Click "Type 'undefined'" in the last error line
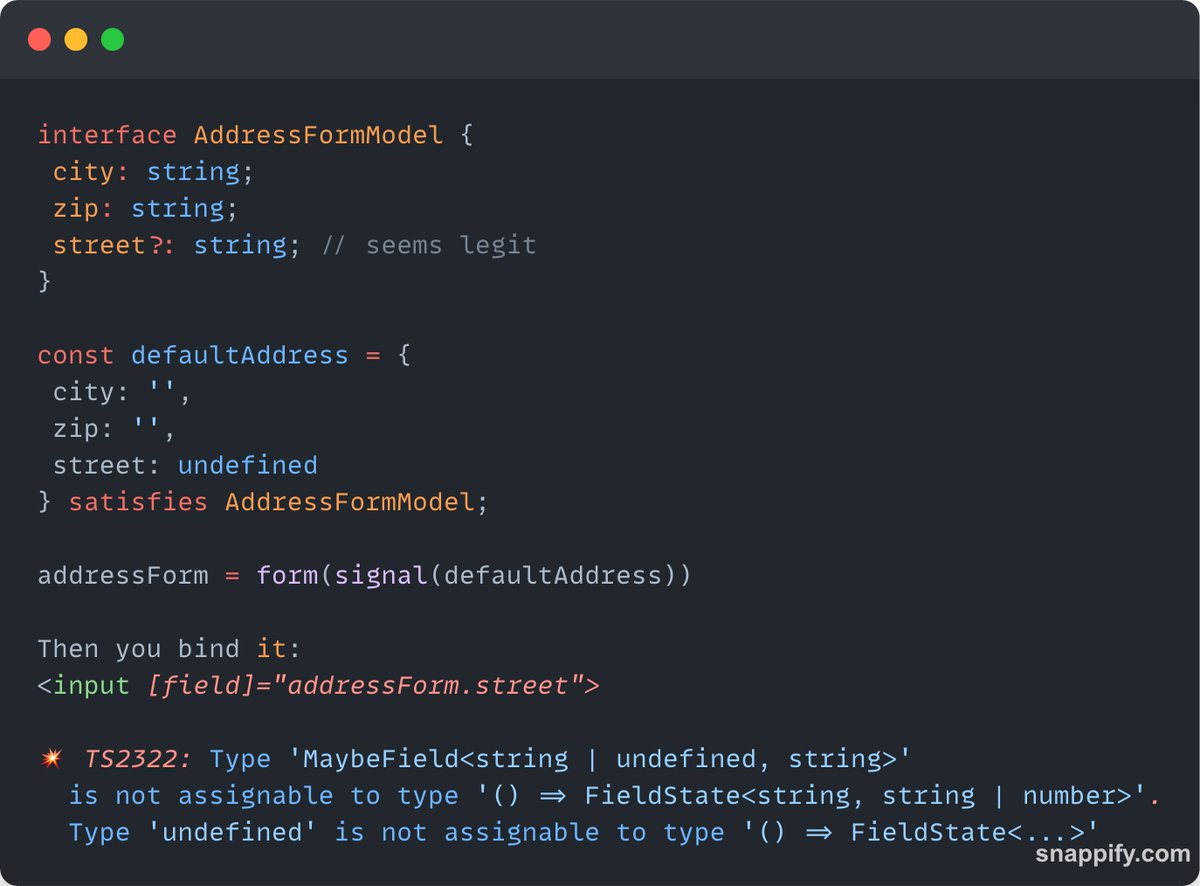1200x886 pixels. point(193,833)
